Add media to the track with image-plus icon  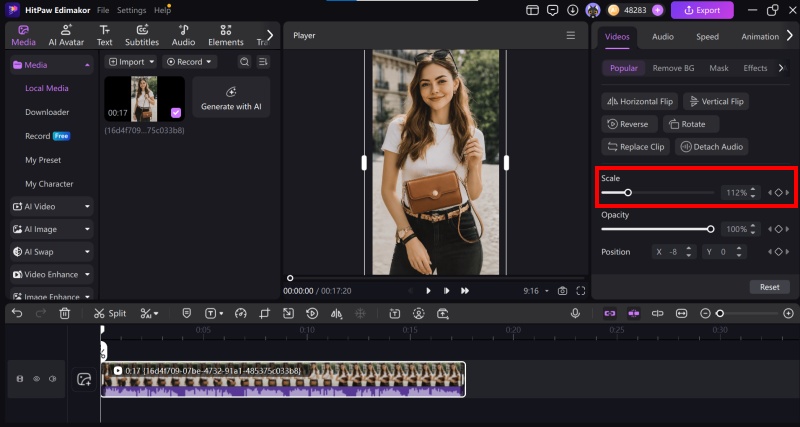pyautogui.click(x=84, y=379)
